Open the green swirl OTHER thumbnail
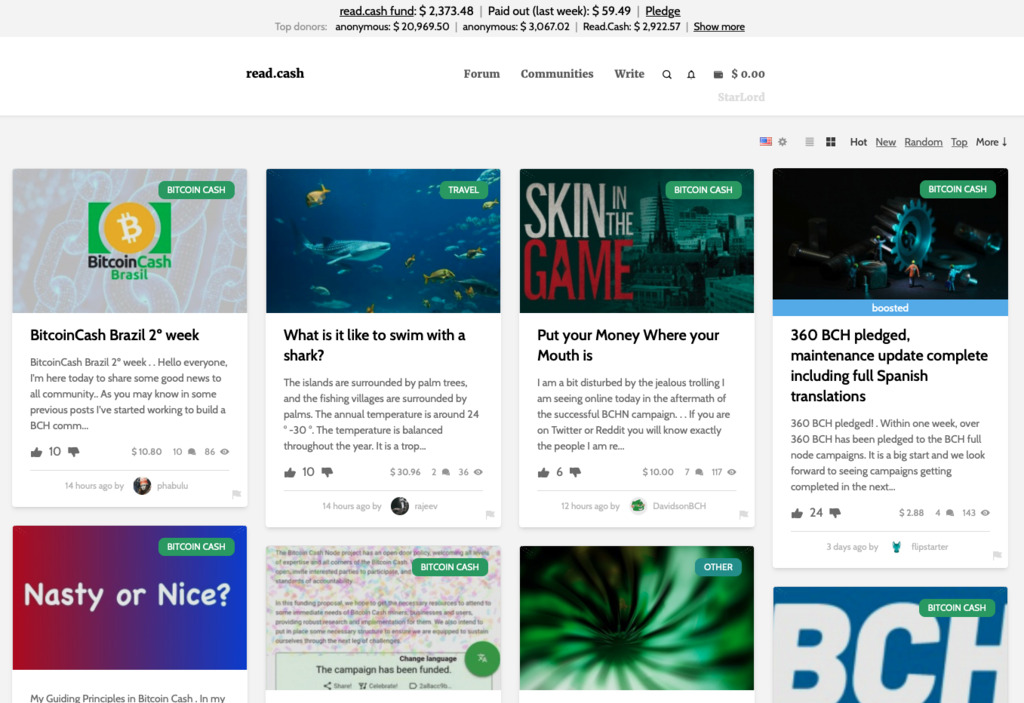The width and height of the screenshot is (1024, 703). (637, 617)
